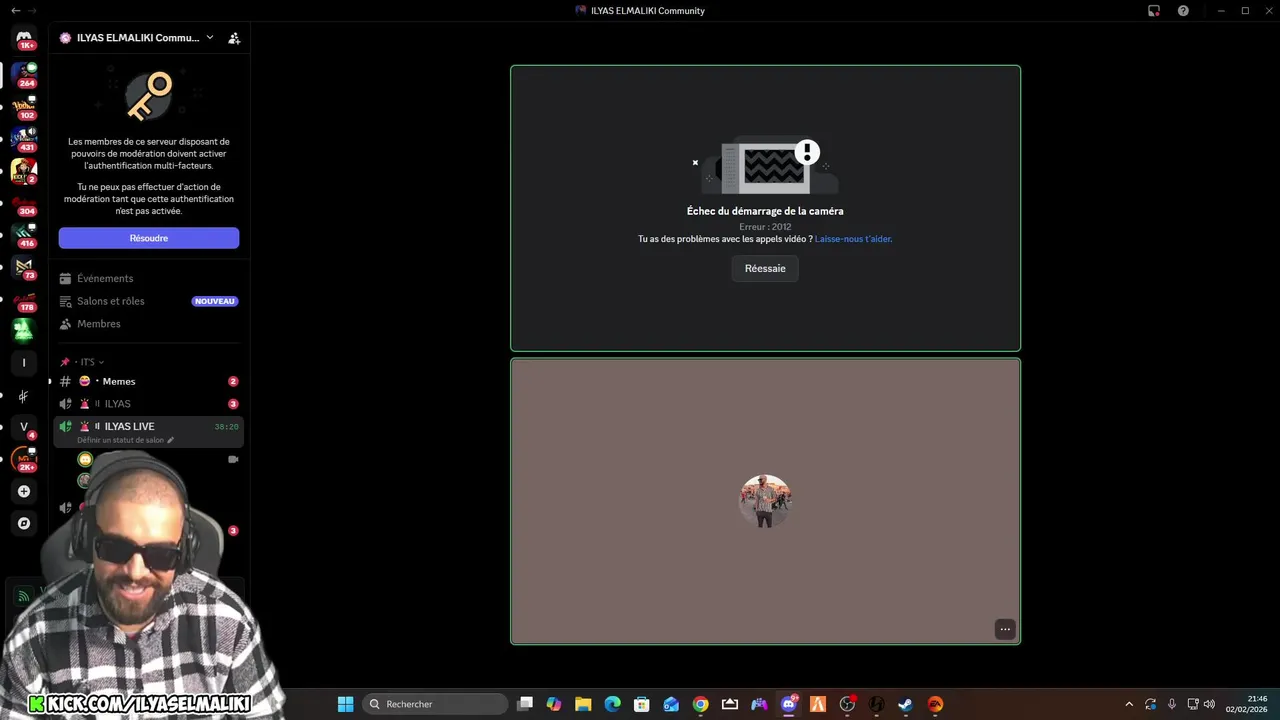This screenshot has height=720, width=1280.
Task: Open the server icon with 2K+ badge
Action: [x=24, y=459]
